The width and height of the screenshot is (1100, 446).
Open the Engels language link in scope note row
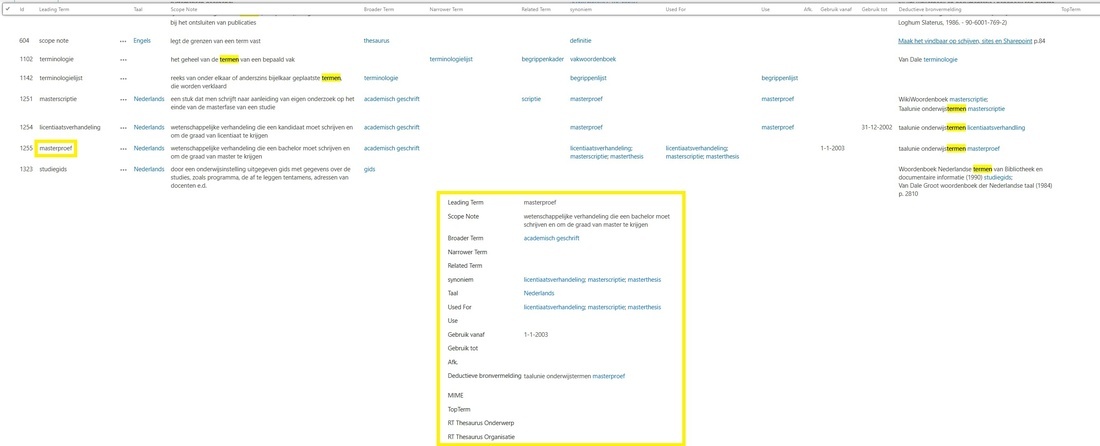click(142, 41)
